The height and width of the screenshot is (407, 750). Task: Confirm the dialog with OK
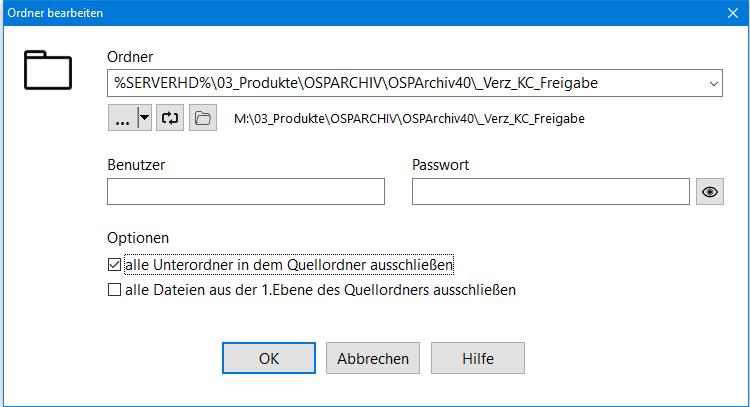[269, 358]
